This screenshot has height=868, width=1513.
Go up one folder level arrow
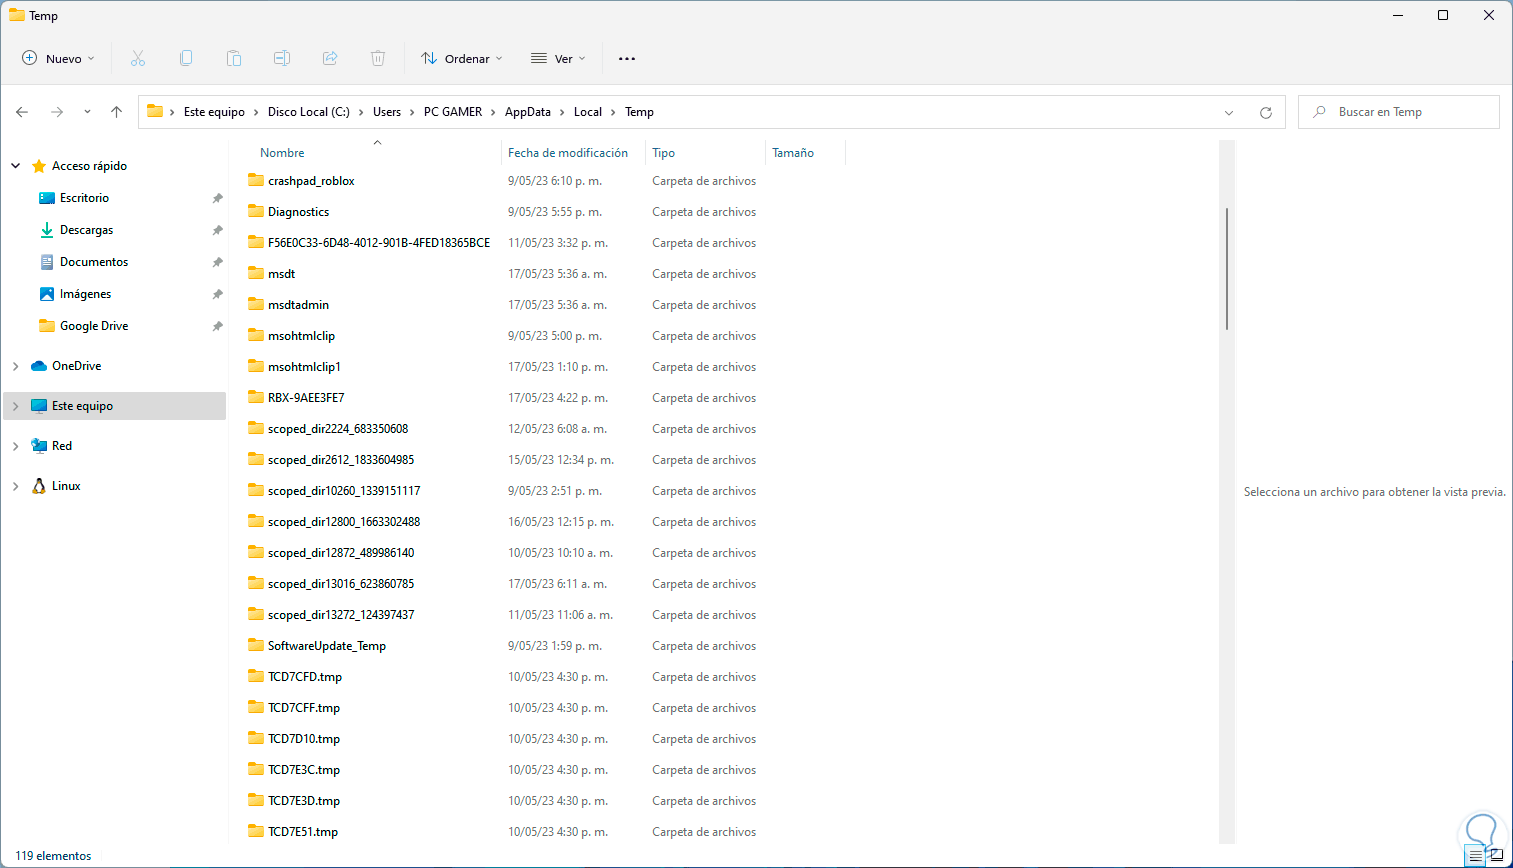pos(117,112)
